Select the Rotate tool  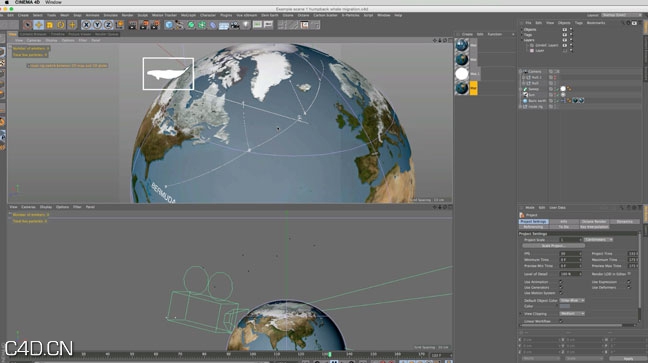[x=61, y=25]
